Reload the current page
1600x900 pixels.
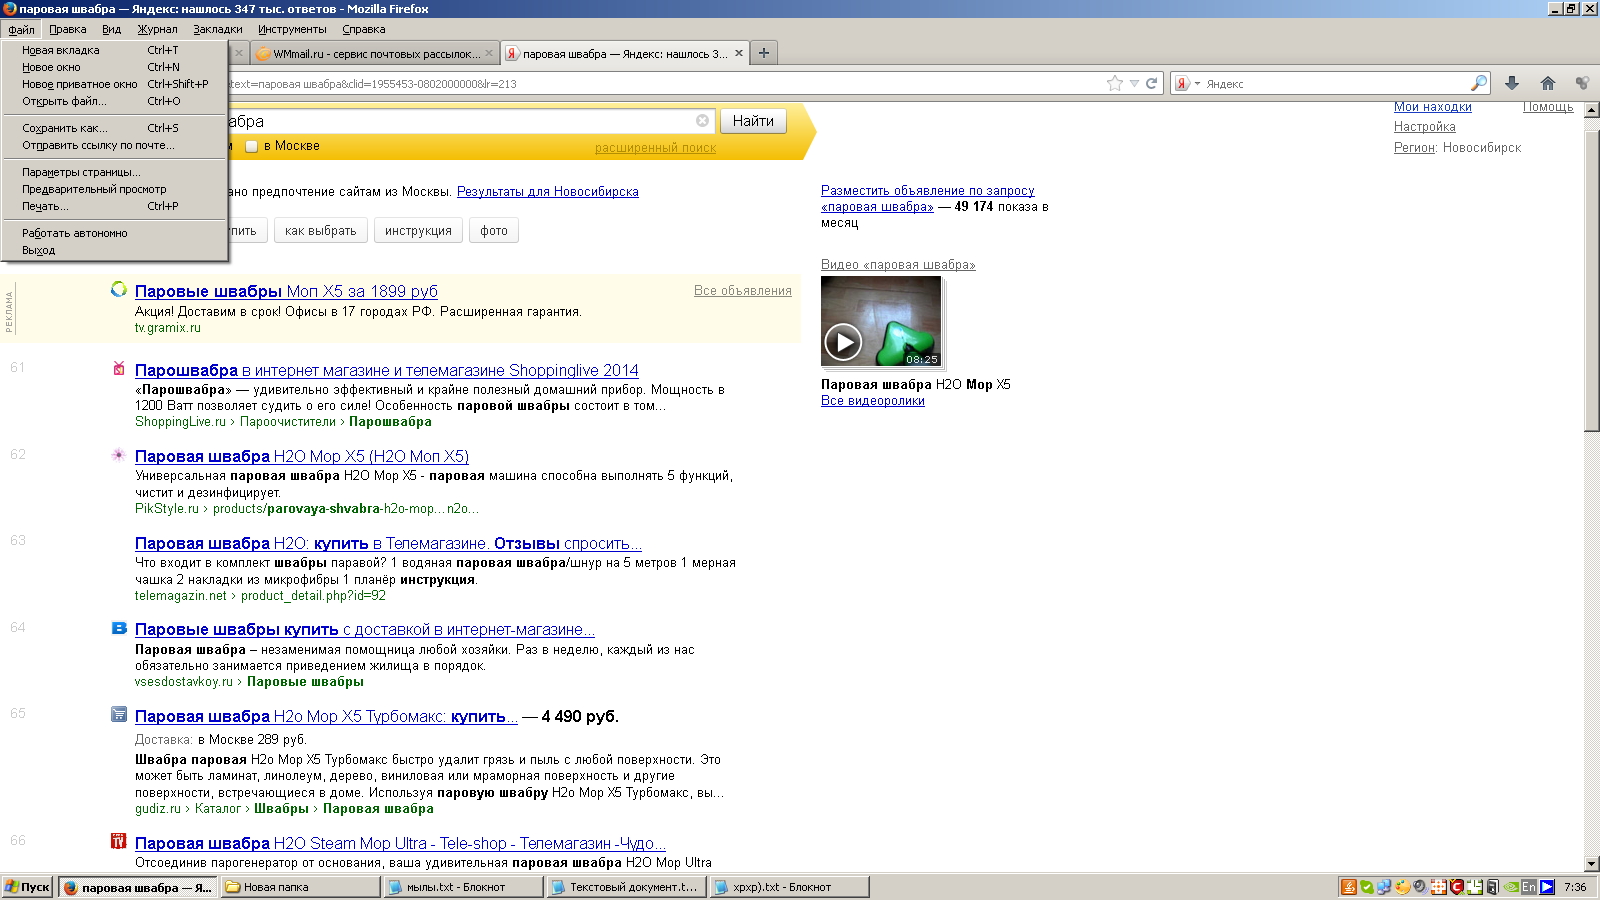pyautogui.click(x=1151, y=84)
